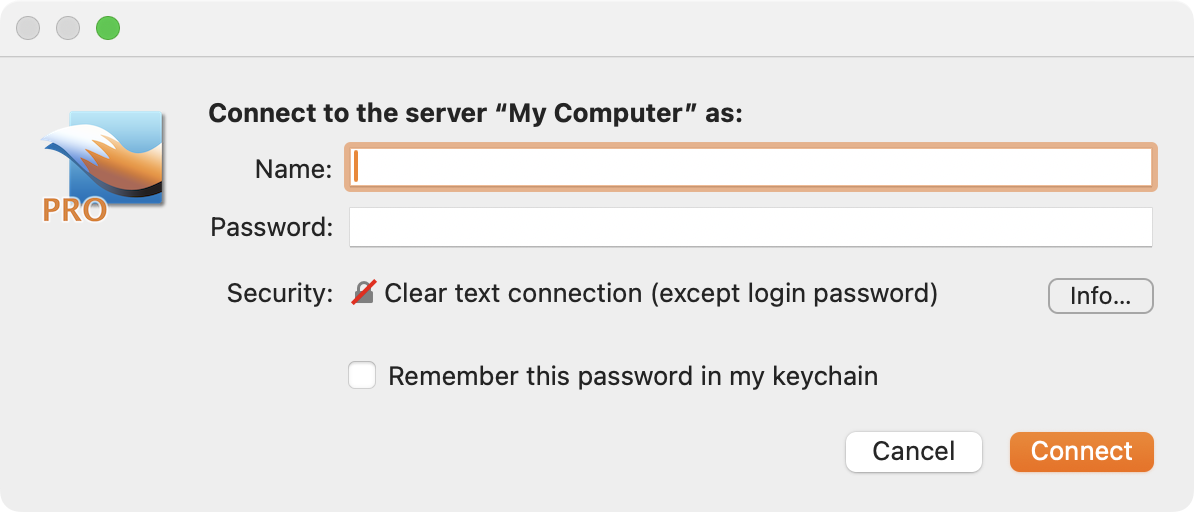Viewport: 1194px width, 512px height.
Task: Focus the Name text field
Action: [x=750, y=168]
